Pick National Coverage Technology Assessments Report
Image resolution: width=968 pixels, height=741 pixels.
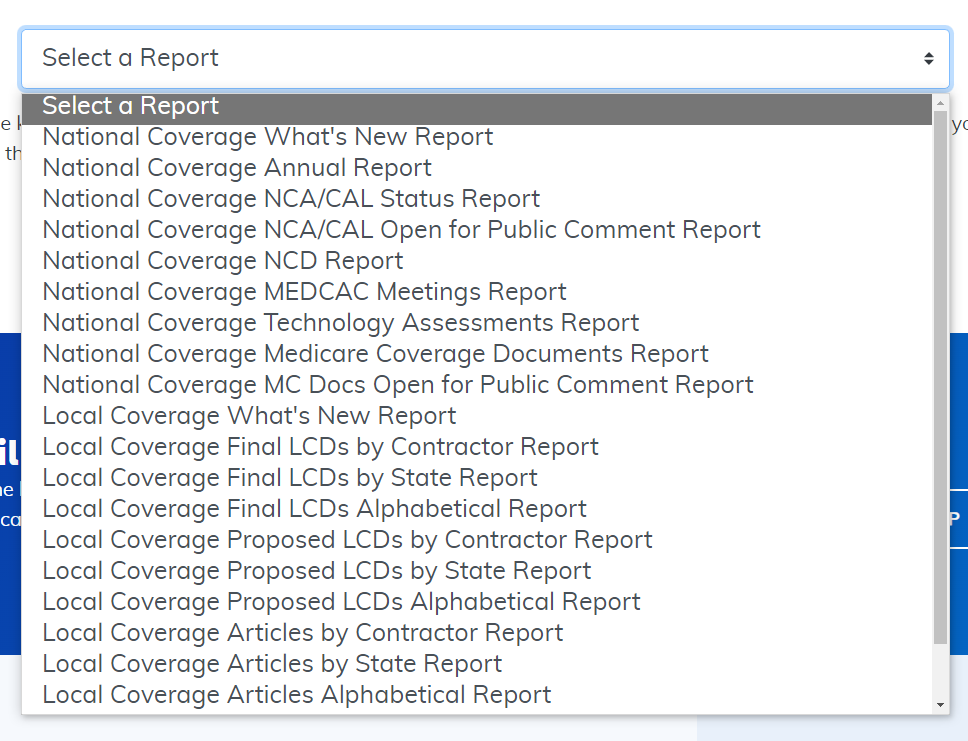(x=341, y=323)
